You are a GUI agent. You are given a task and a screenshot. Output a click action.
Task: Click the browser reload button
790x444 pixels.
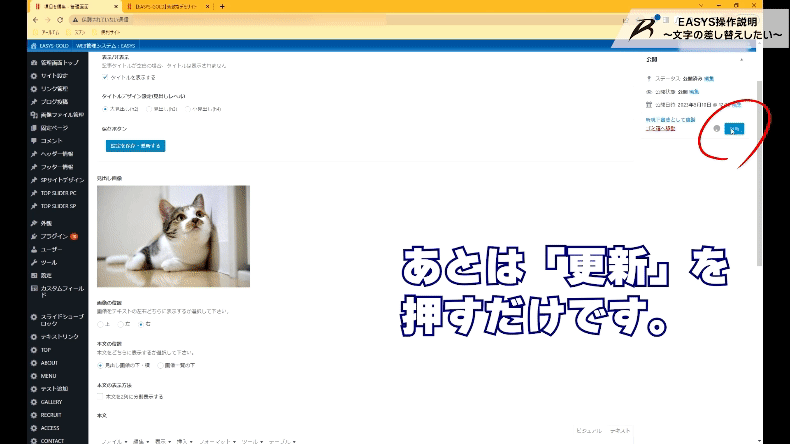tap(60, 20)
